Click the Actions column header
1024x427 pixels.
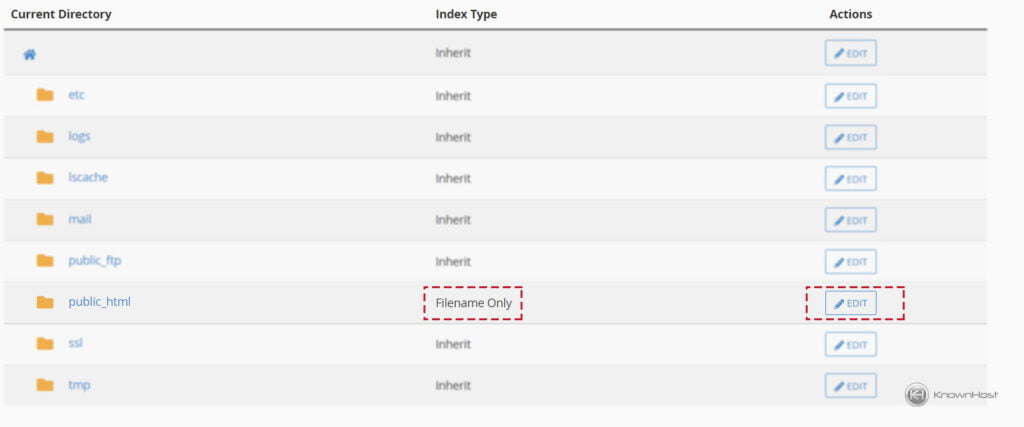850,14
